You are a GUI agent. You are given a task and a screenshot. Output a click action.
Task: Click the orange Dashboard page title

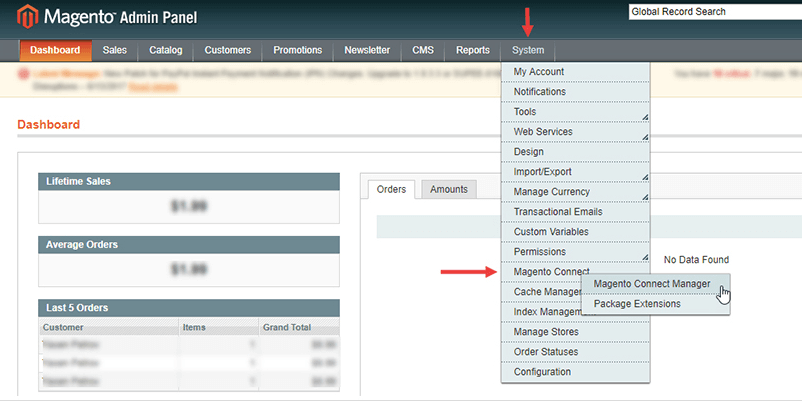(x=49, y=125)
